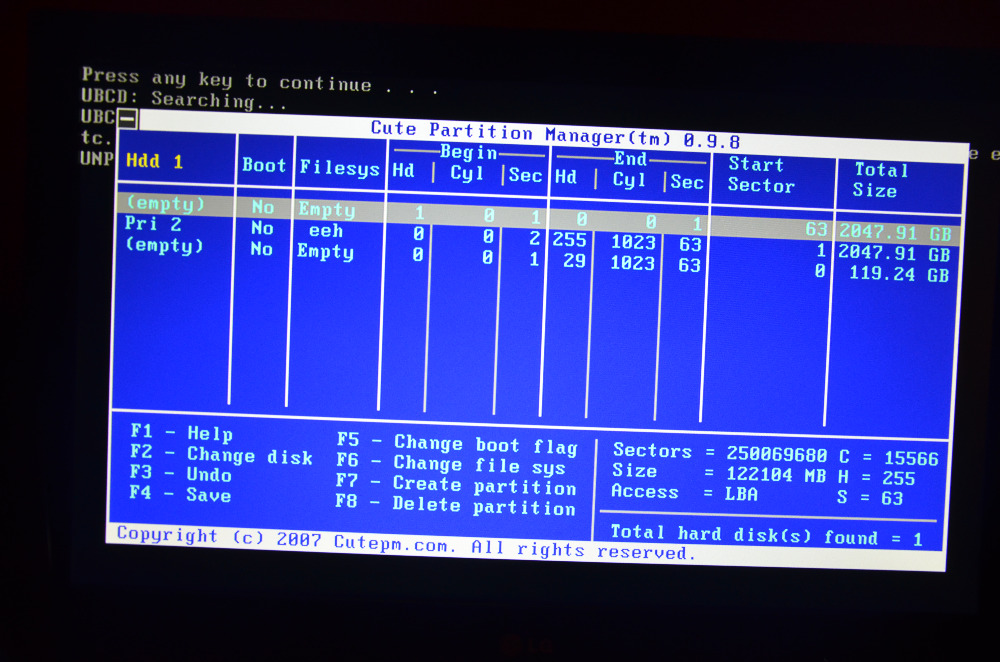The image size is (1000, 662).
Task: Click the "Total Size" column header
Action: point(880,180)
